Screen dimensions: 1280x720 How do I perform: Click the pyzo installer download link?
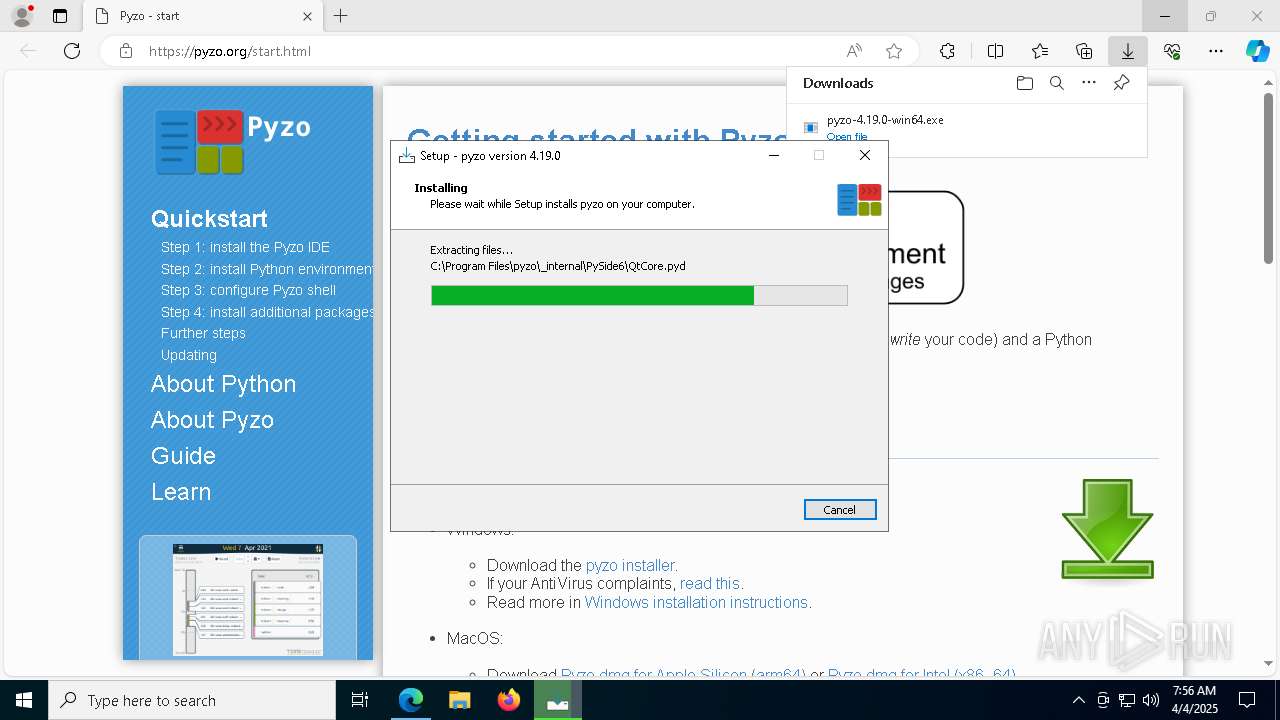630,565
